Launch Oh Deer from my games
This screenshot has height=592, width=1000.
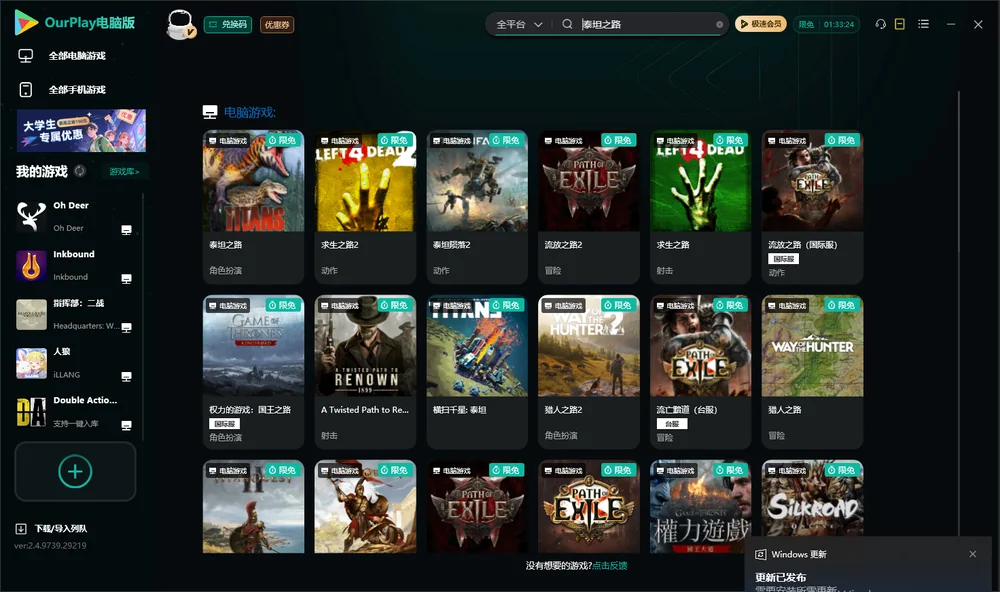coord(73,216)
